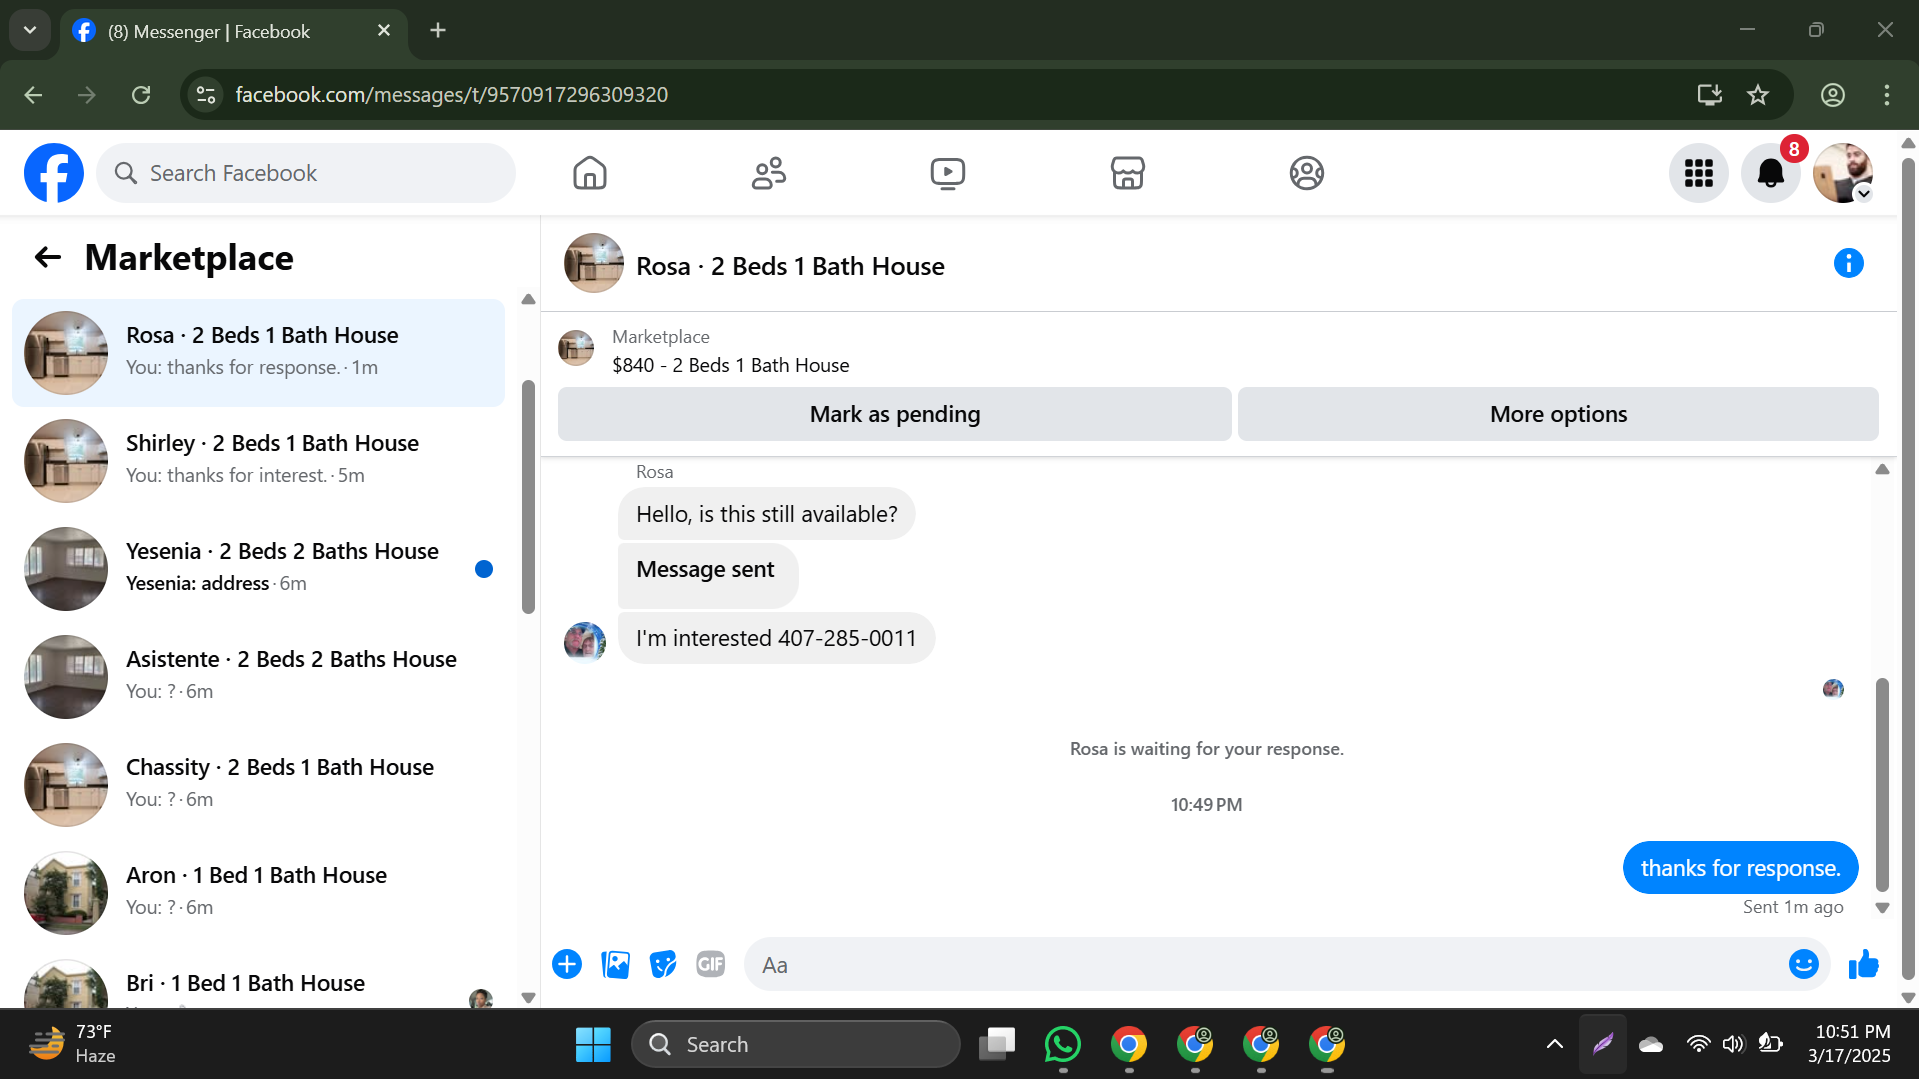Click the Aa message input field
1919x1079 pixels.
[1265, 965]
